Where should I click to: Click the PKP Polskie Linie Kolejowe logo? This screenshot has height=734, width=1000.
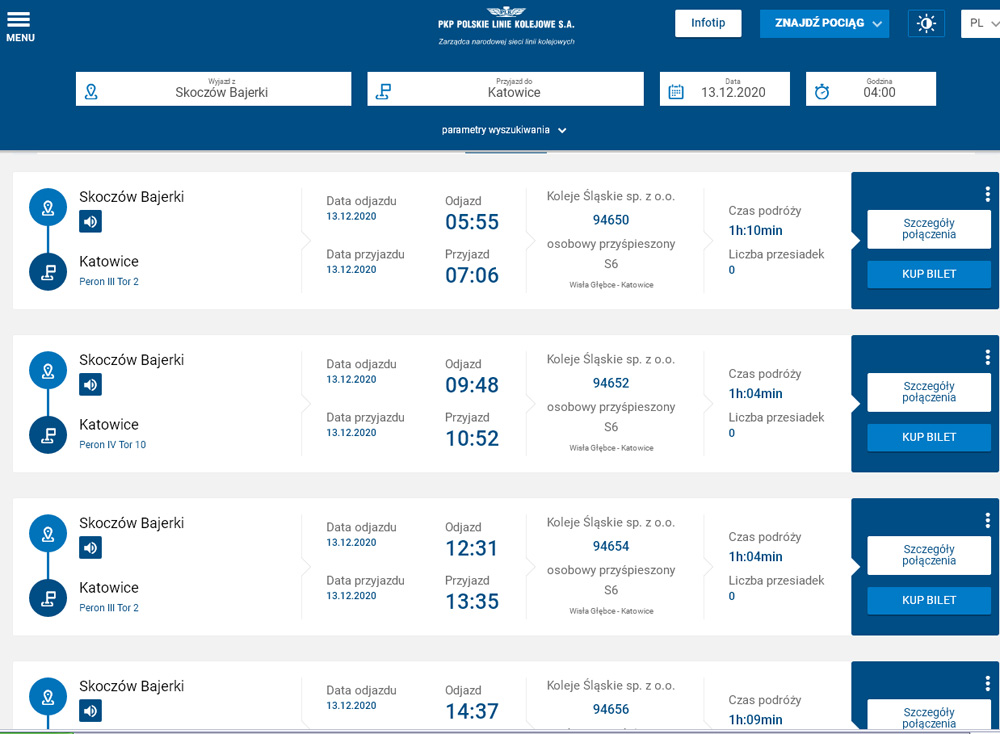coord(506,18)
